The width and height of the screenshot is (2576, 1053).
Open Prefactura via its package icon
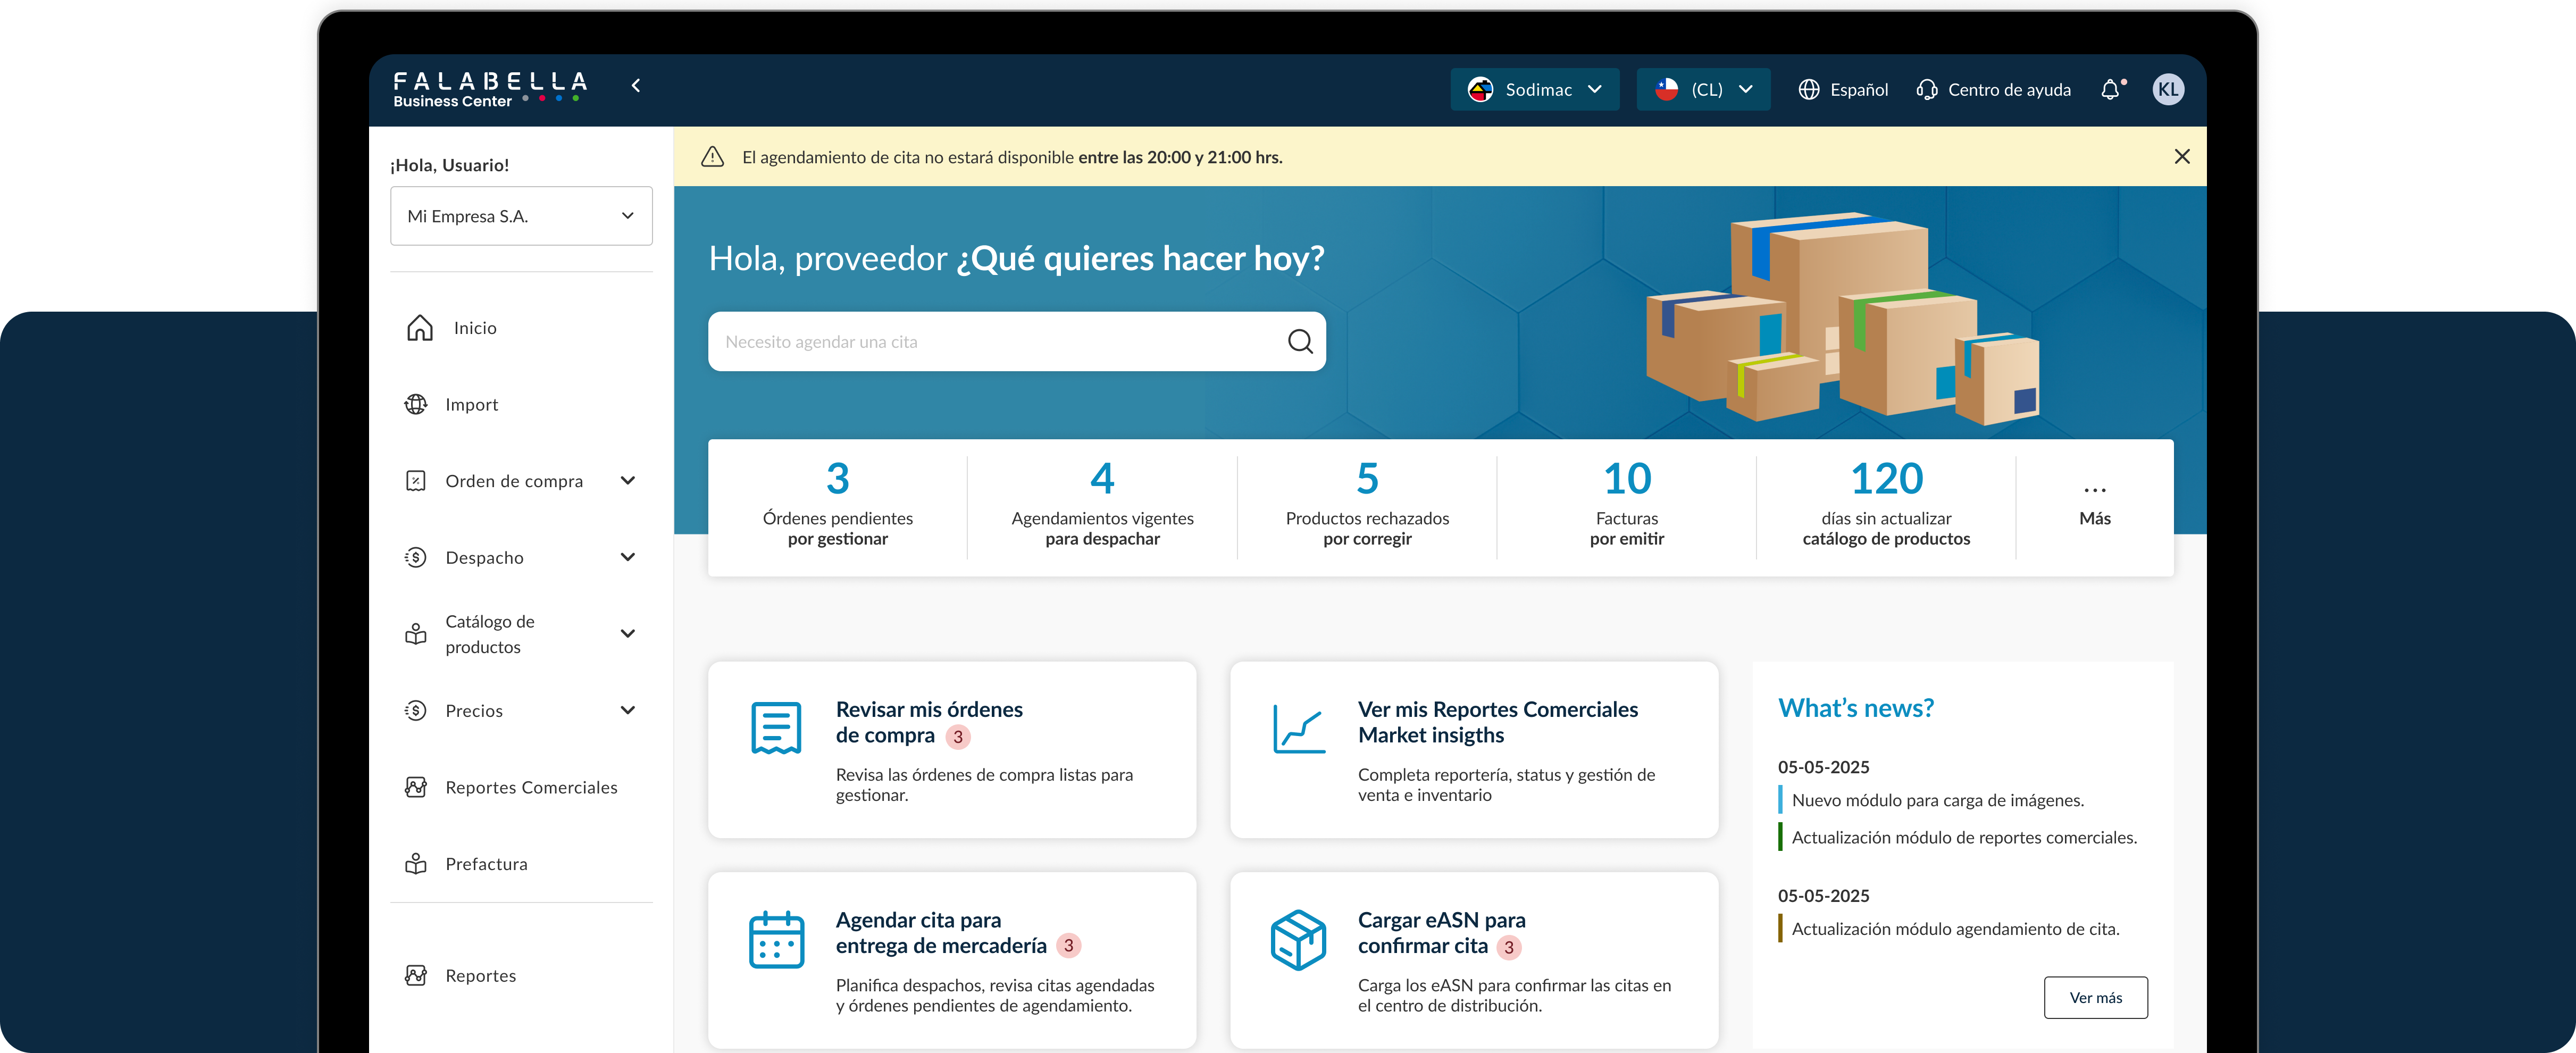[416, 863]
